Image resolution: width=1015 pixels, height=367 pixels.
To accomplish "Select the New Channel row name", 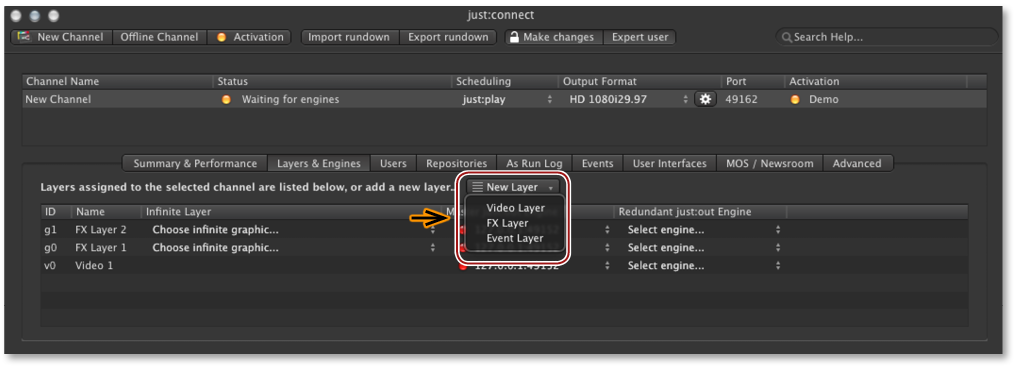I will click(58, 100).
